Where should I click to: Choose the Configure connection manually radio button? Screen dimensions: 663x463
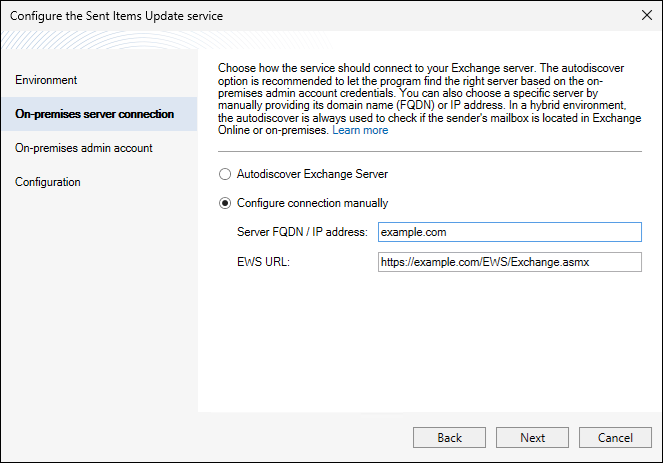[225, 203]
